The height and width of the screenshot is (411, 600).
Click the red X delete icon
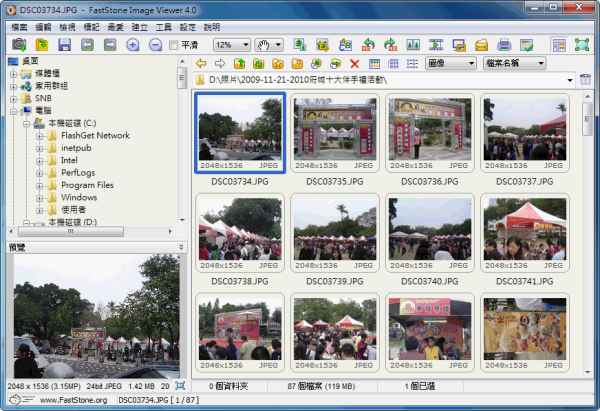coord(354,63)
